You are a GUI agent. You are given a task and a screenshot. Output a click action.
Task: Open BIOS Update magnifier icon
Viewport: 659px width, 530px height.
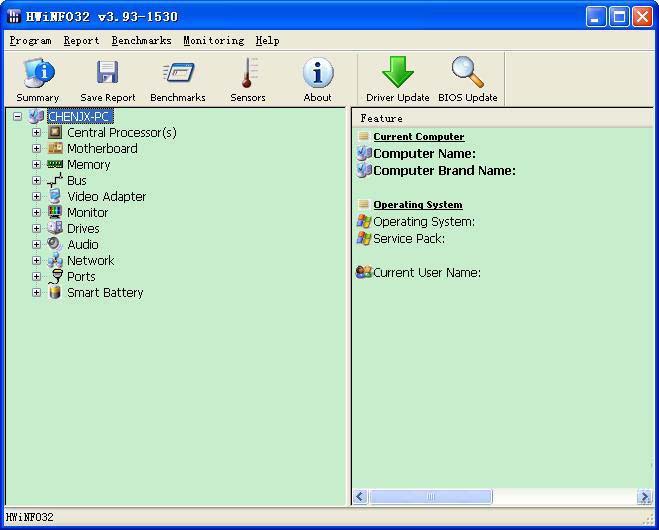click(x=467, y=79)
